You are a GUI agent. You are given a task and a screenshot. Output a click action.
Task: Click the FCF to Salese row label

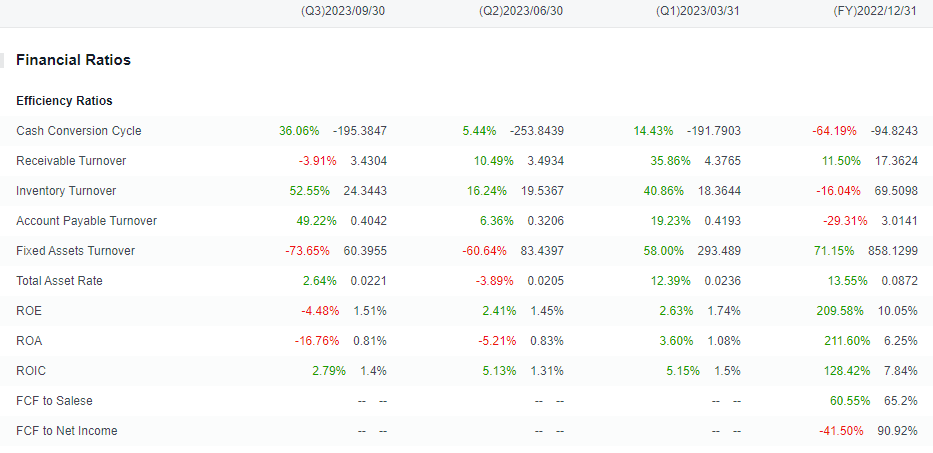click(54, 401)
